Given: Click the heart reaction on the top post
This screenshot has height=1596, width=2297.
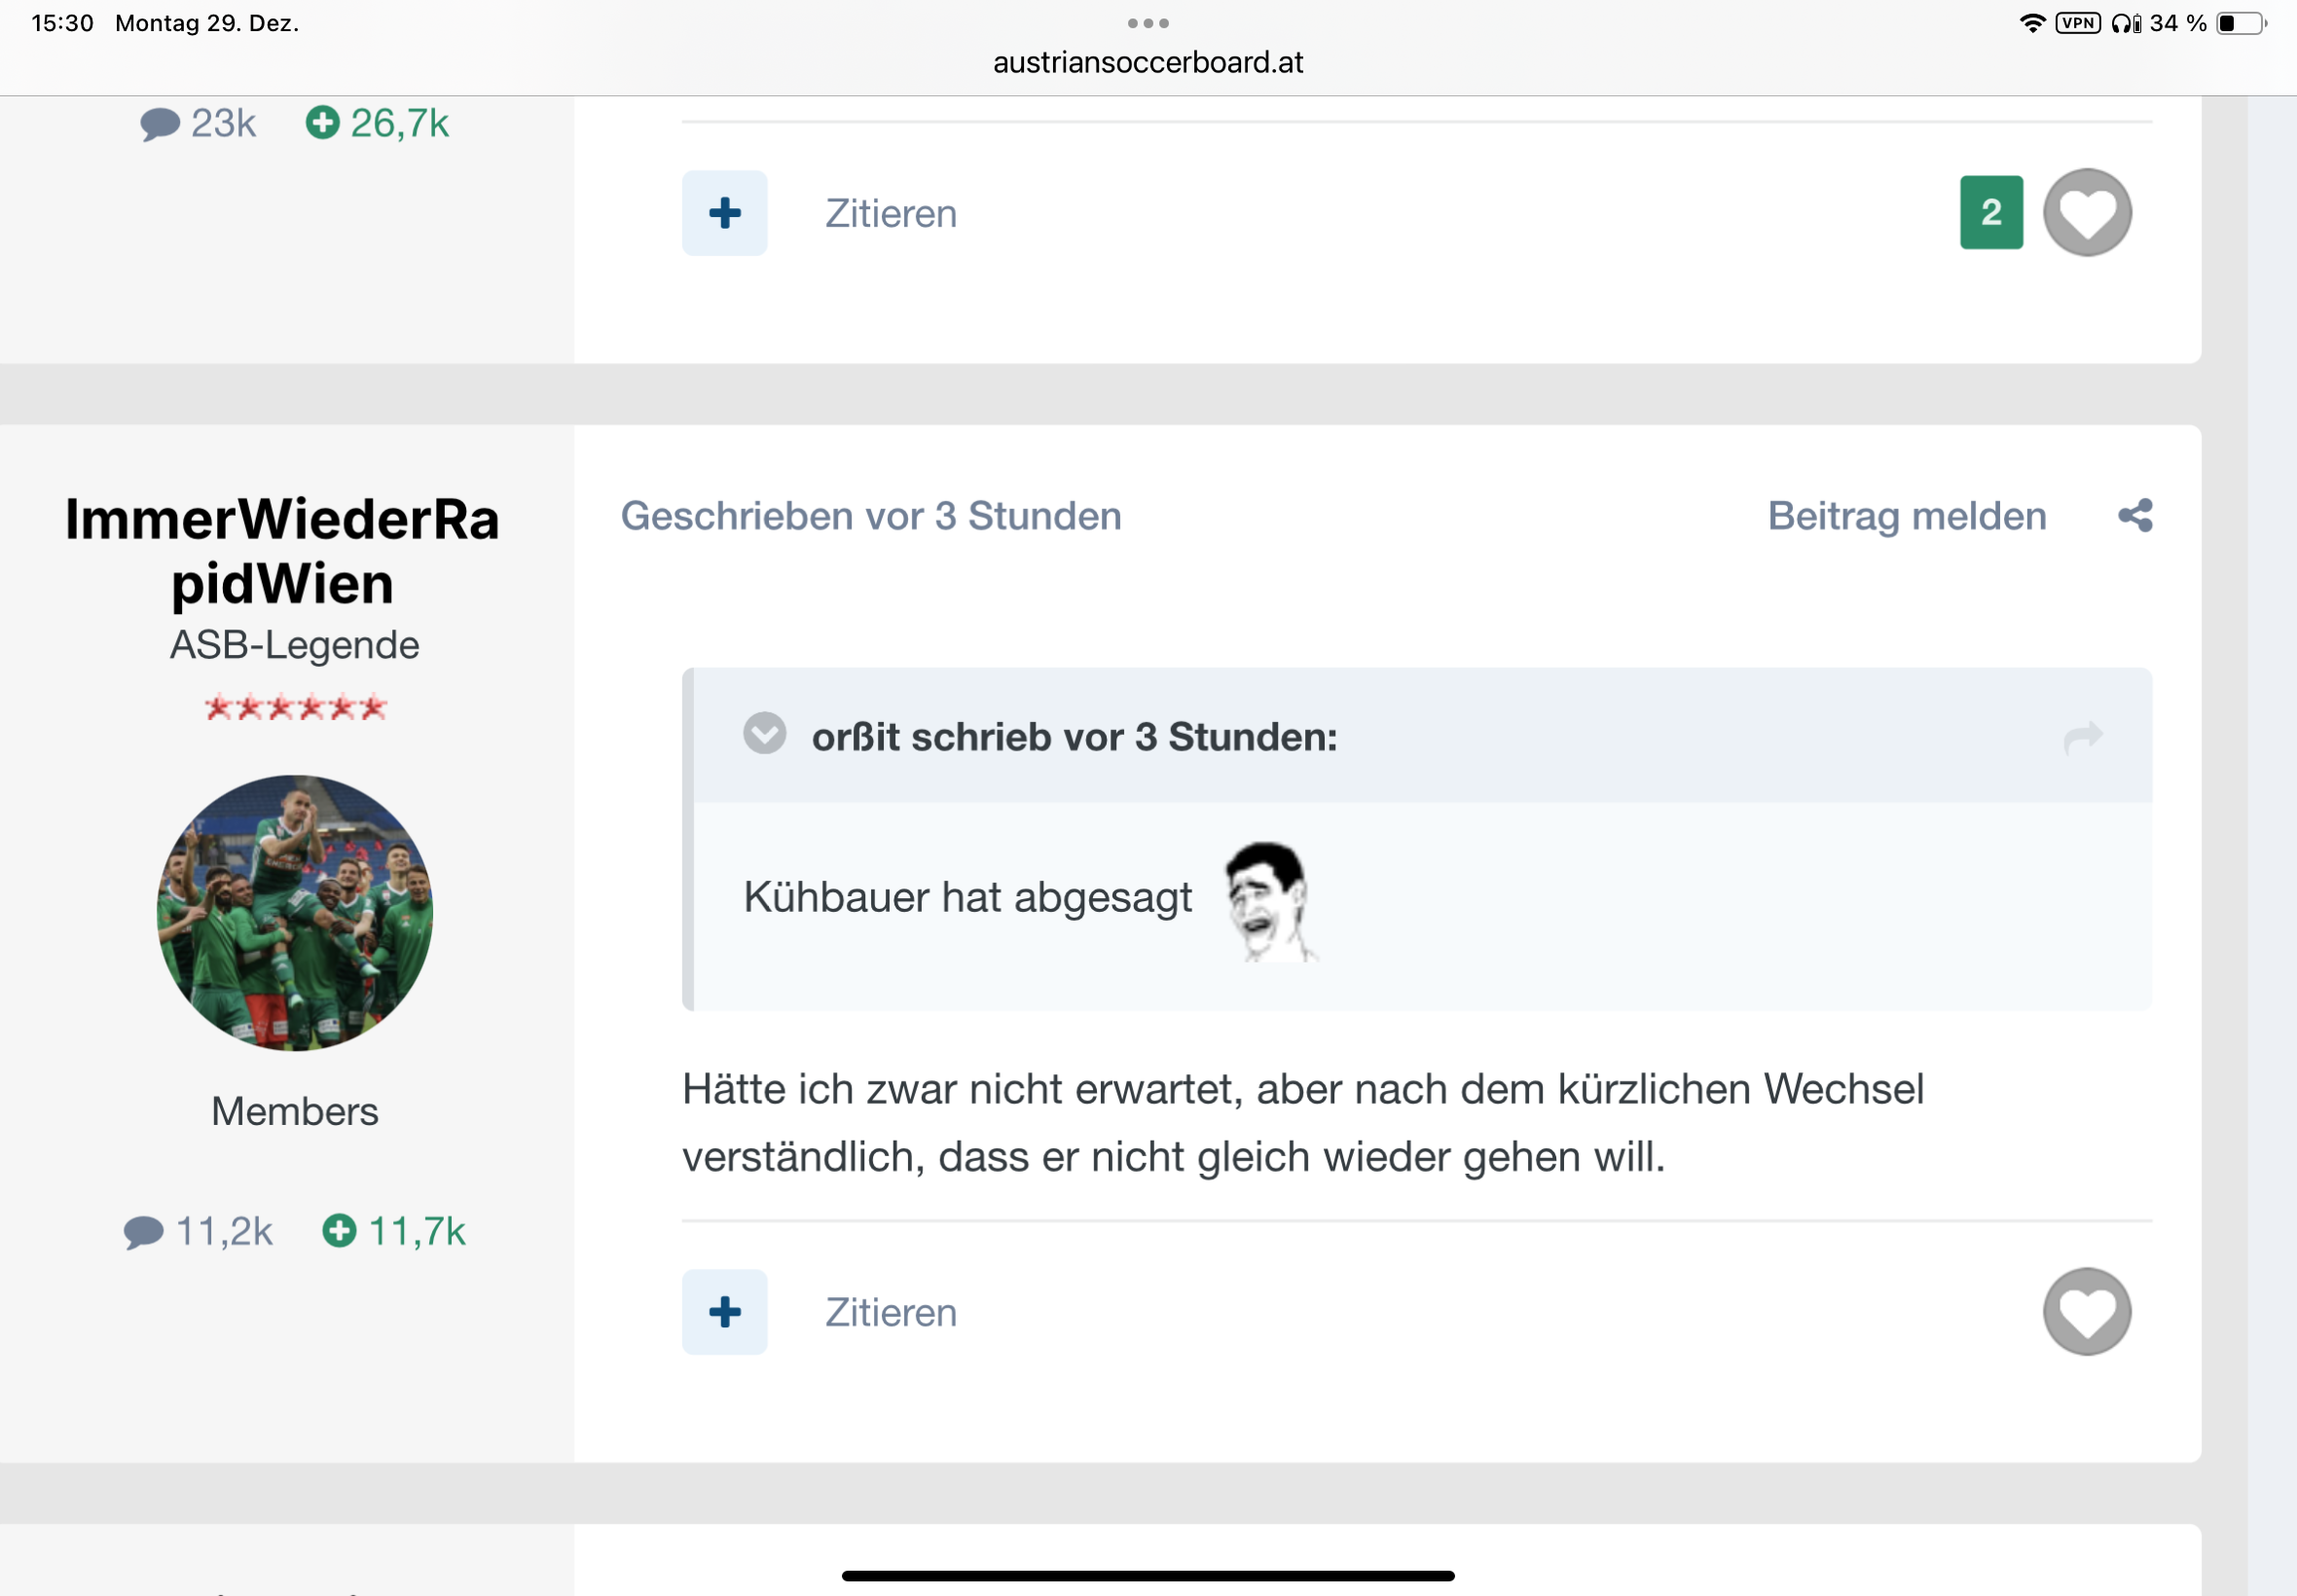Looking at the screenshot, I should [x=2086, y=212].
